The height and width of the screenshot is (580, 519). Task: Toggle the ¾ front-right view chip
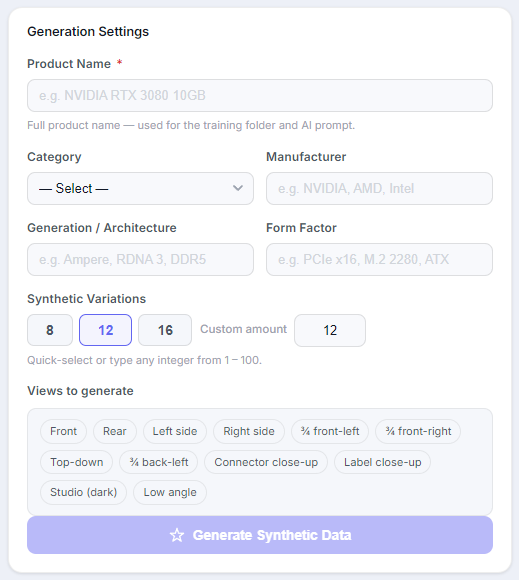[x=418, y=431]
